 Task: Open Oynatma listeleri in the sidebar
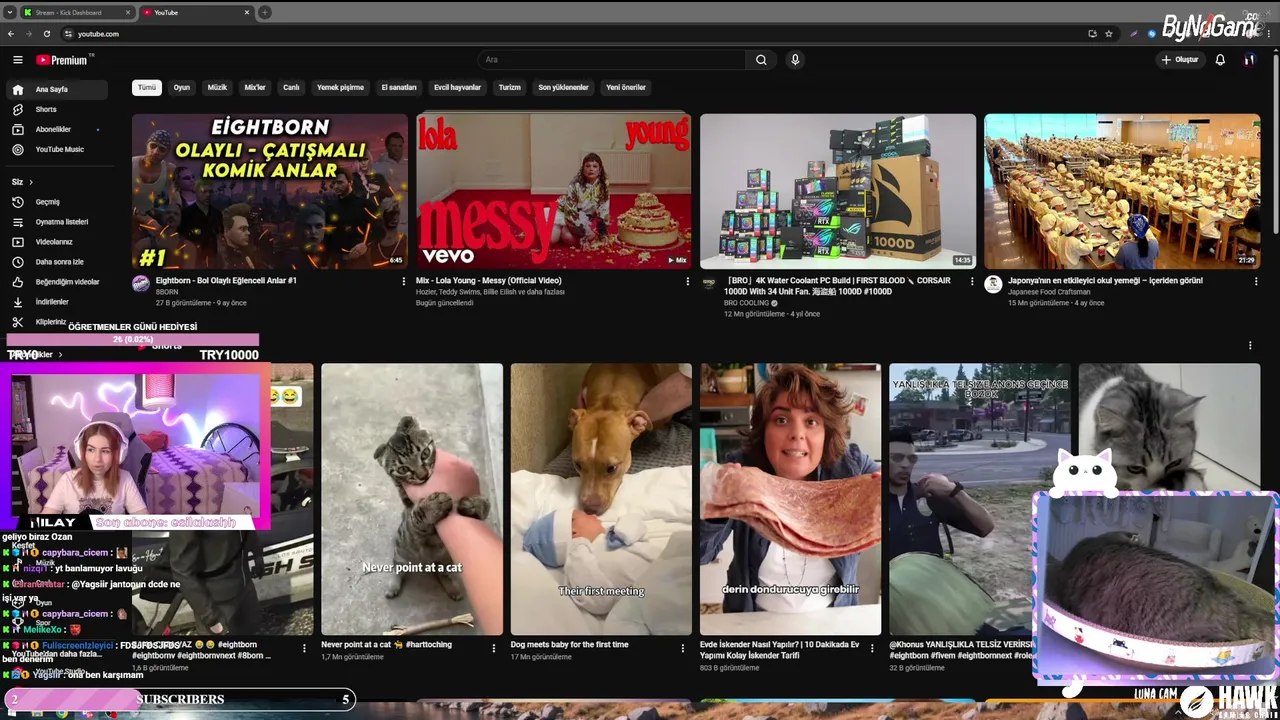[55, 222]
